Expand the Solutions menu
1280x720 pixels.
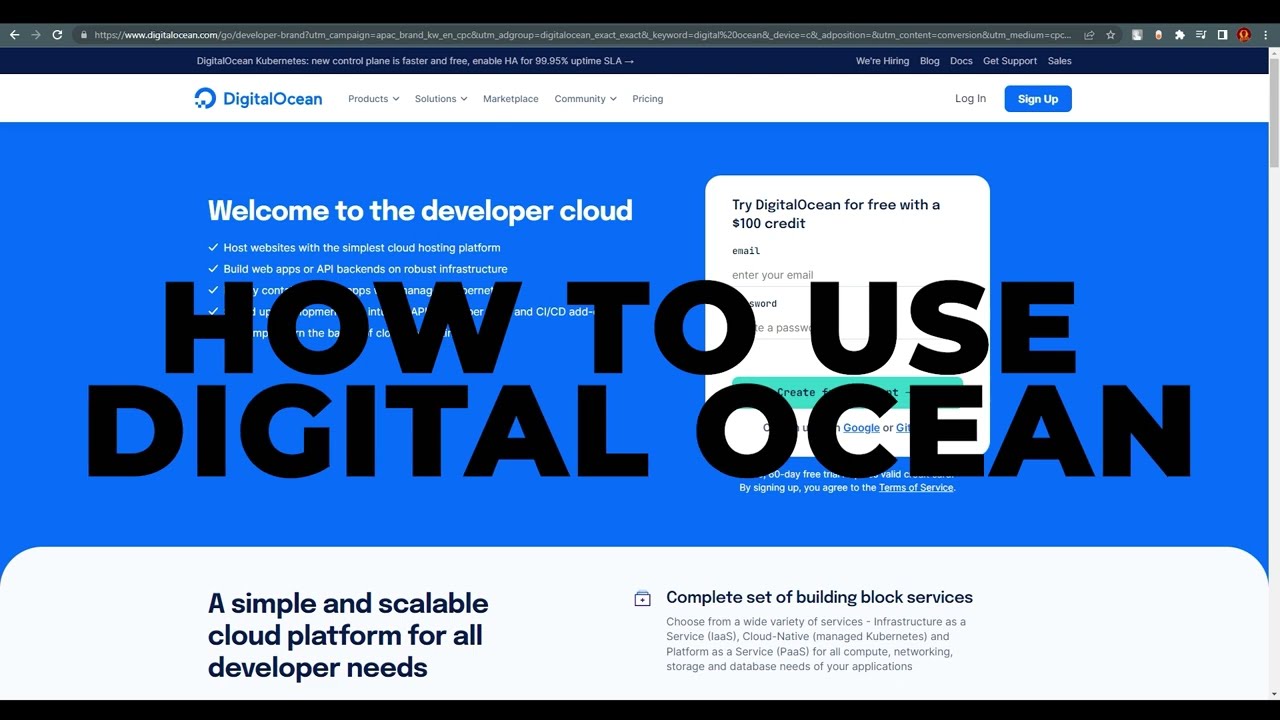[x=441, y=99]
